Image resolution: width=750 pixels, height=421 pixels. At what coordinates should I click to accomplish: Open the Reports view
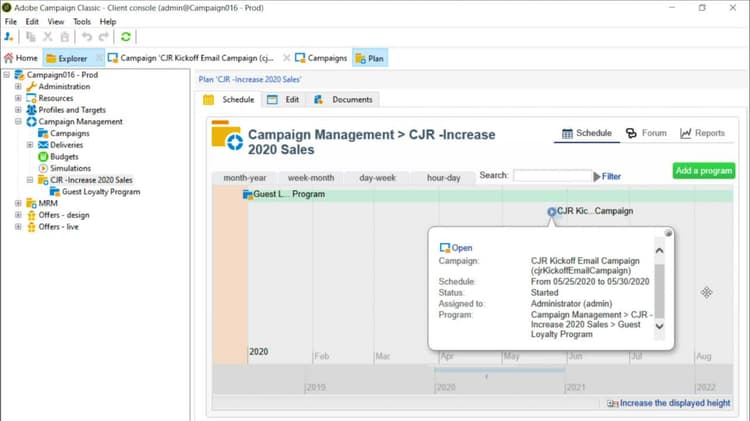(702, 133)
